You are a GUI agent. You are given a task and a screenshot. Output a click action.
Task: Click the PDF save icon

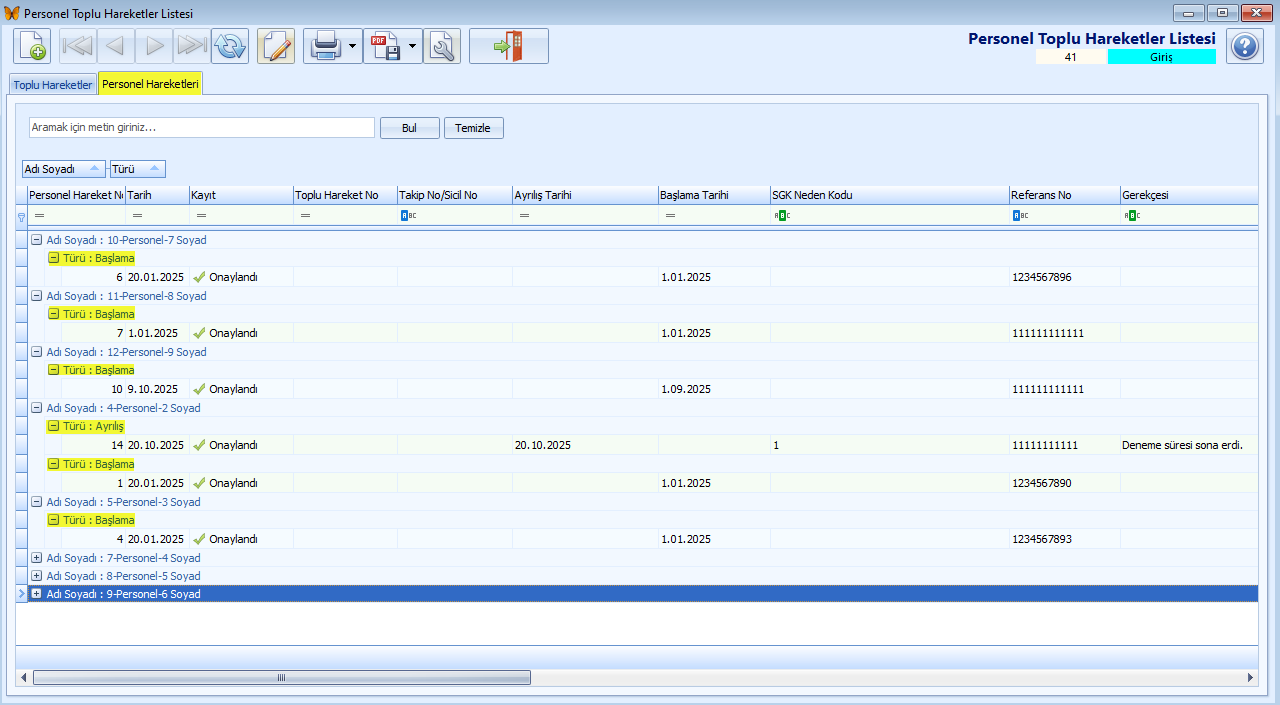[x=385, y=46]
